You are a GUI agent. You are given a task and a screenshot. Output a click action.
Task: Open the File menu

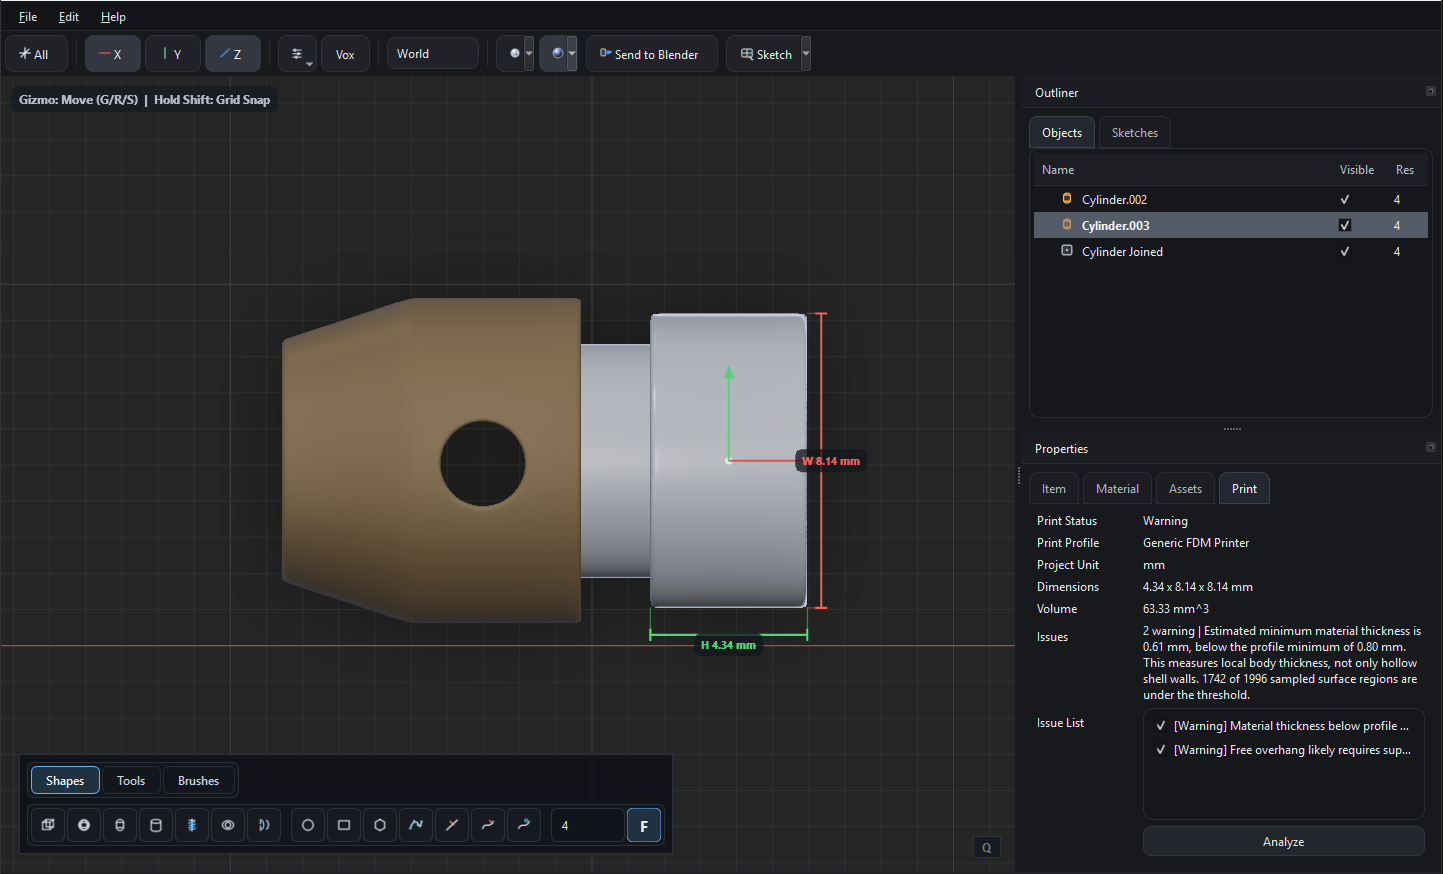point(27,16)
